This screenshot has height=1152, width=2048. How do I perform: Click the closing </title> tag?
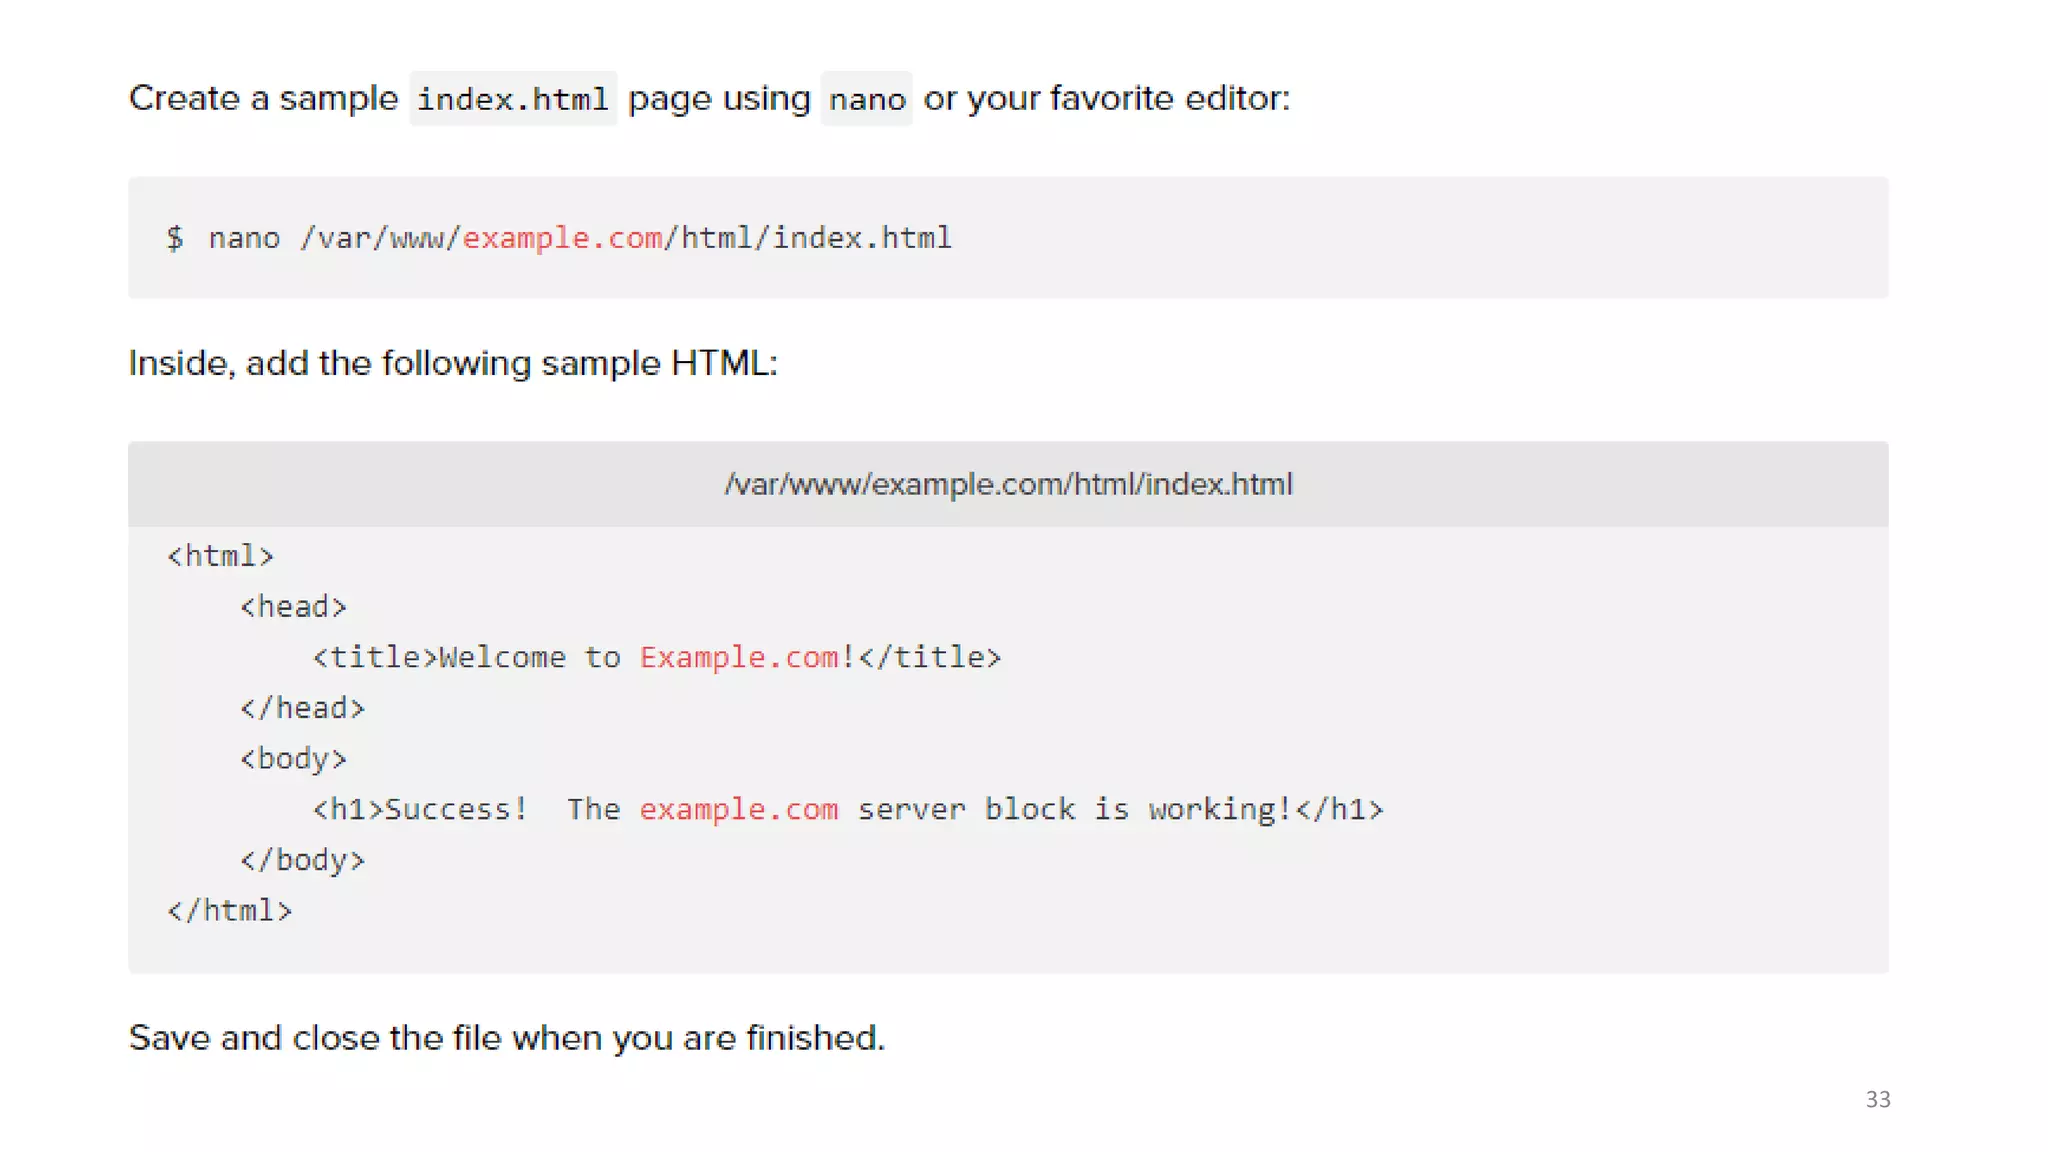click(930, 657)
